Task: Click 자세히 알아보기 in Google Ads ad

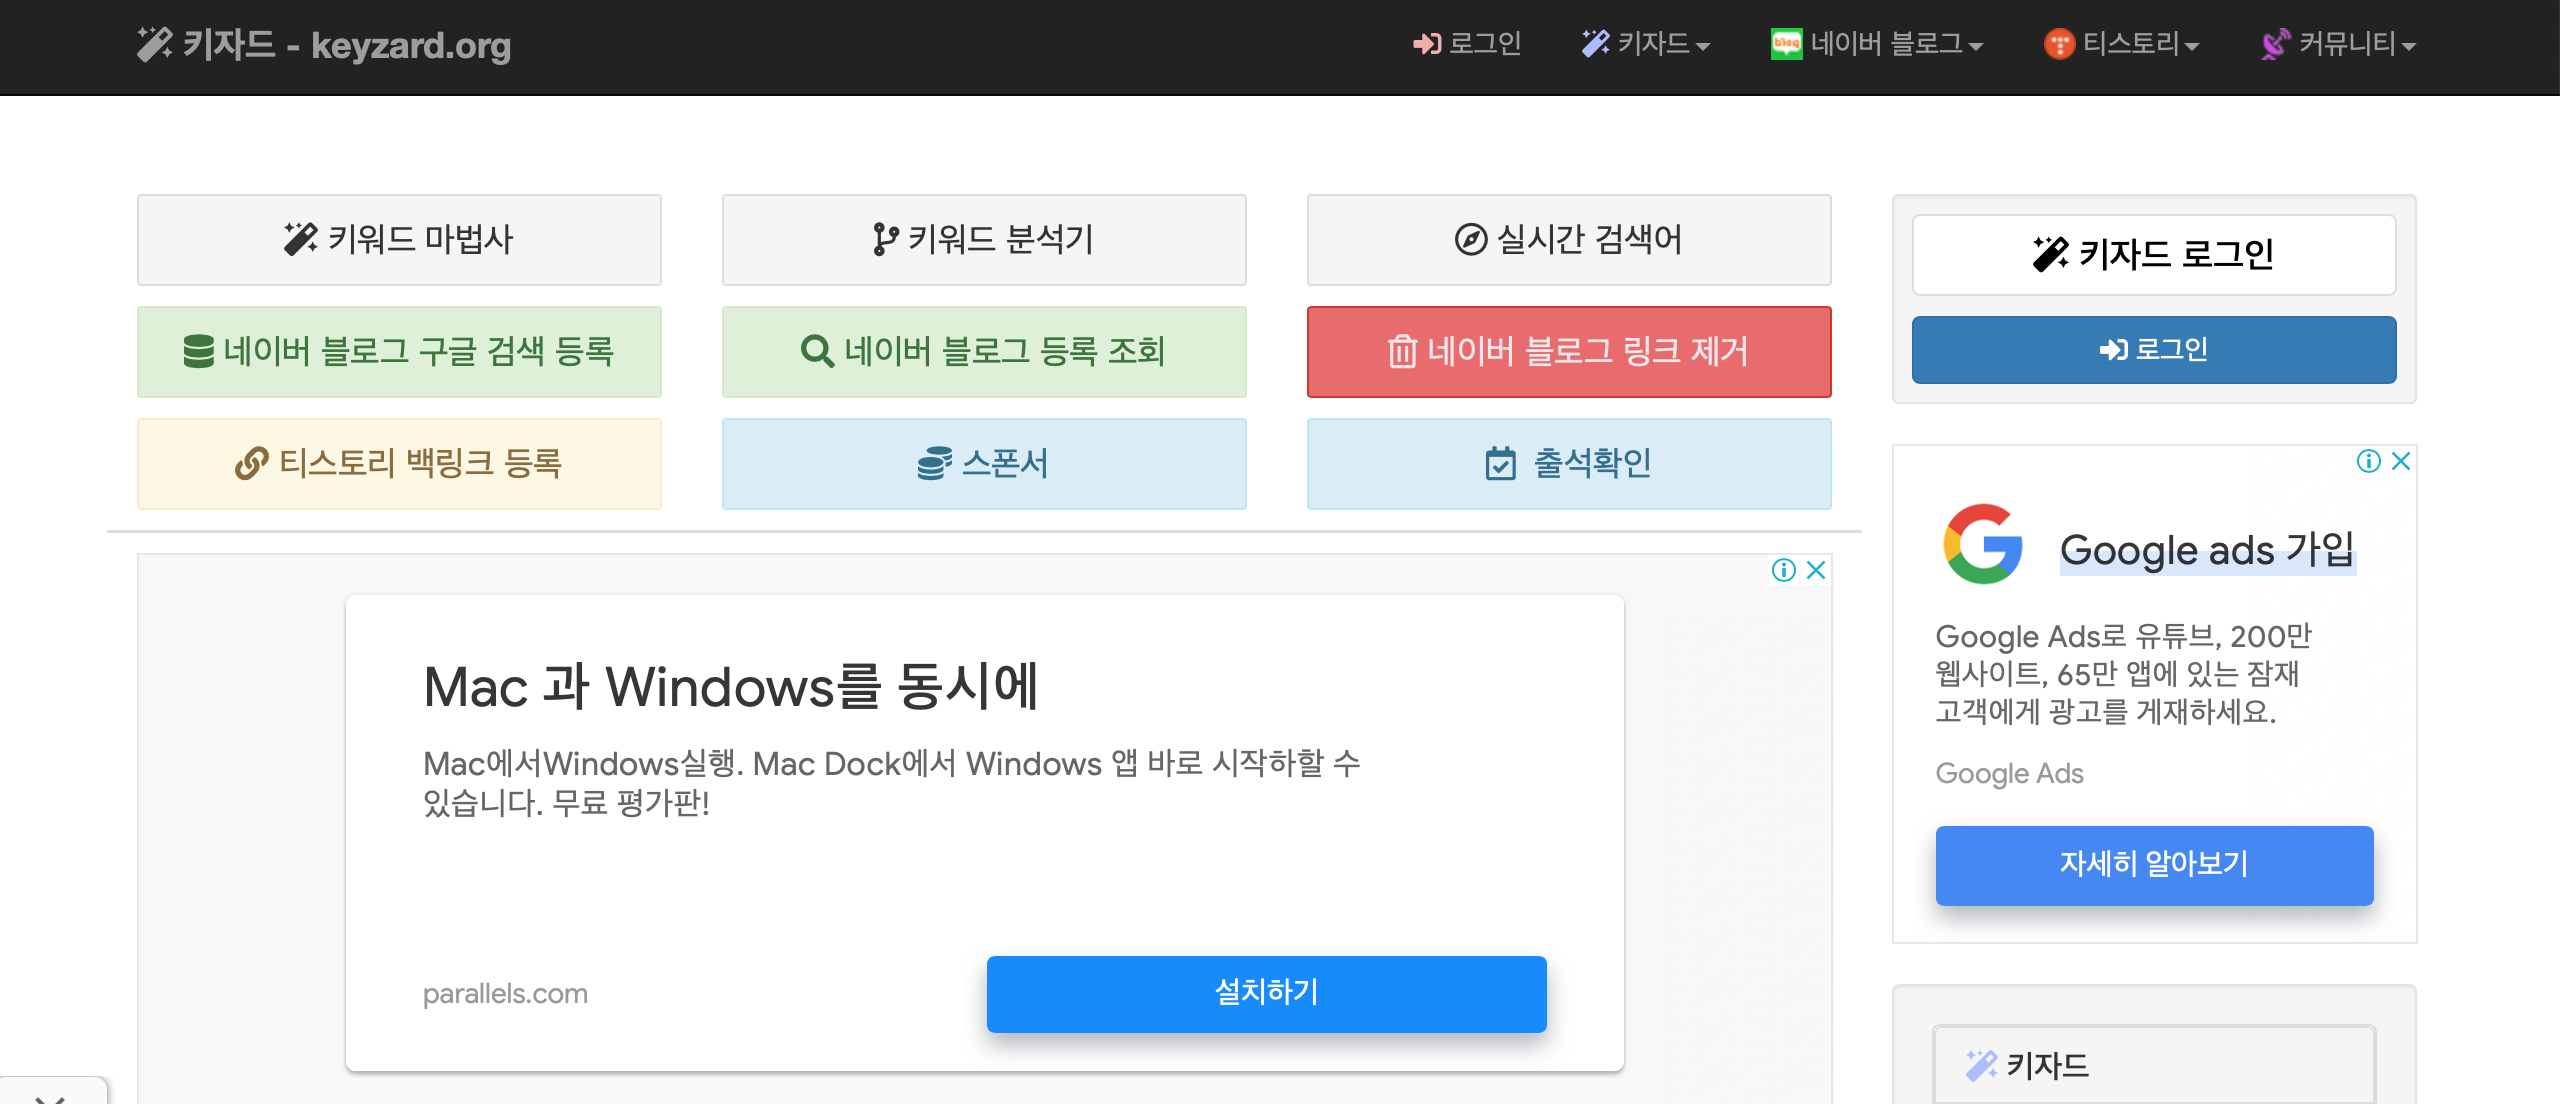Action: [x=2154, y=865]
